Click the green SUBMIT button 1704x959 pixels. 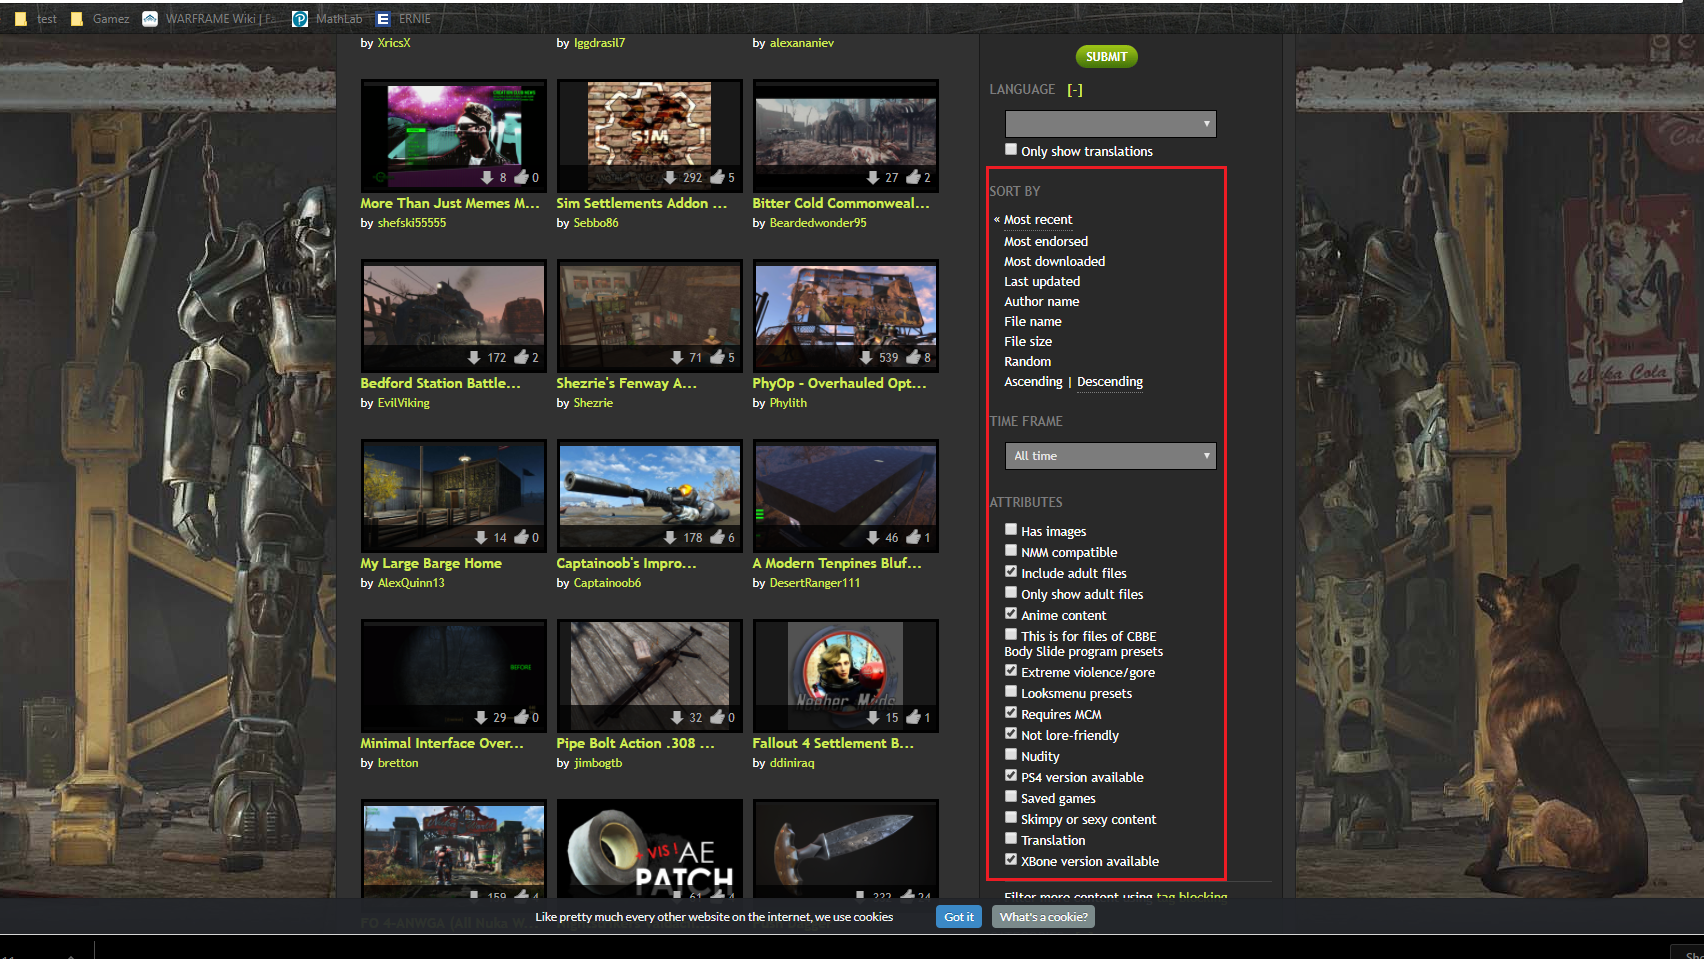tap(1106, 57)
